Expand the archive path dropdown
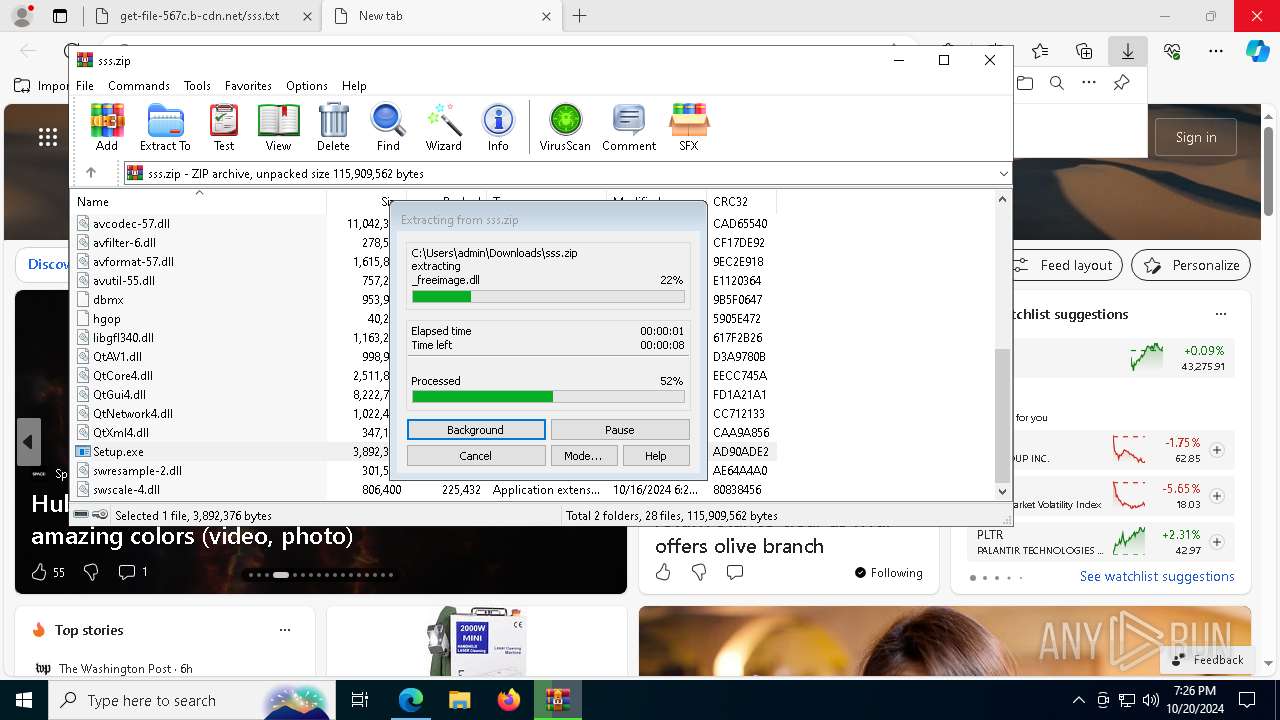 point(1003,173)
